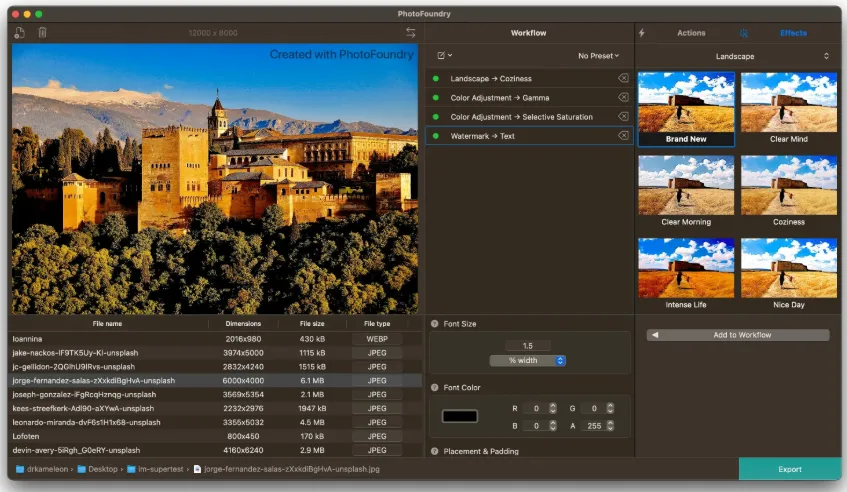Select the Ioannina file row

[214, 339]
